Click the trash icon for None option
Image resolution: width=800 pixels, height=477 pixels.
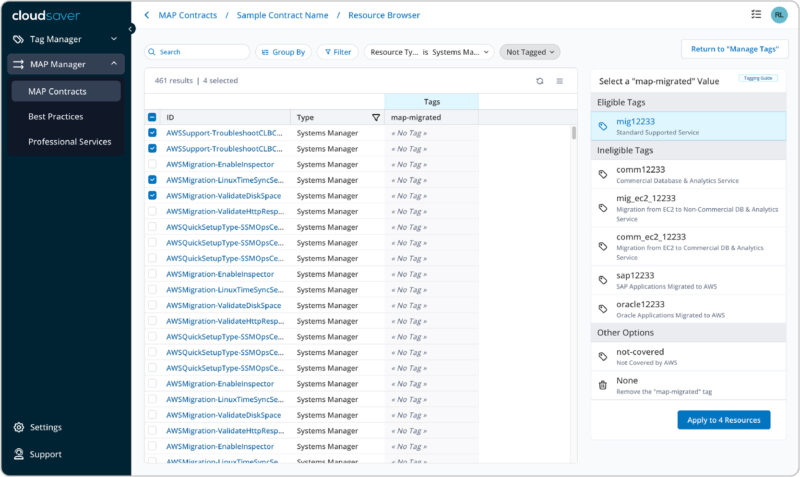point(602,385)
